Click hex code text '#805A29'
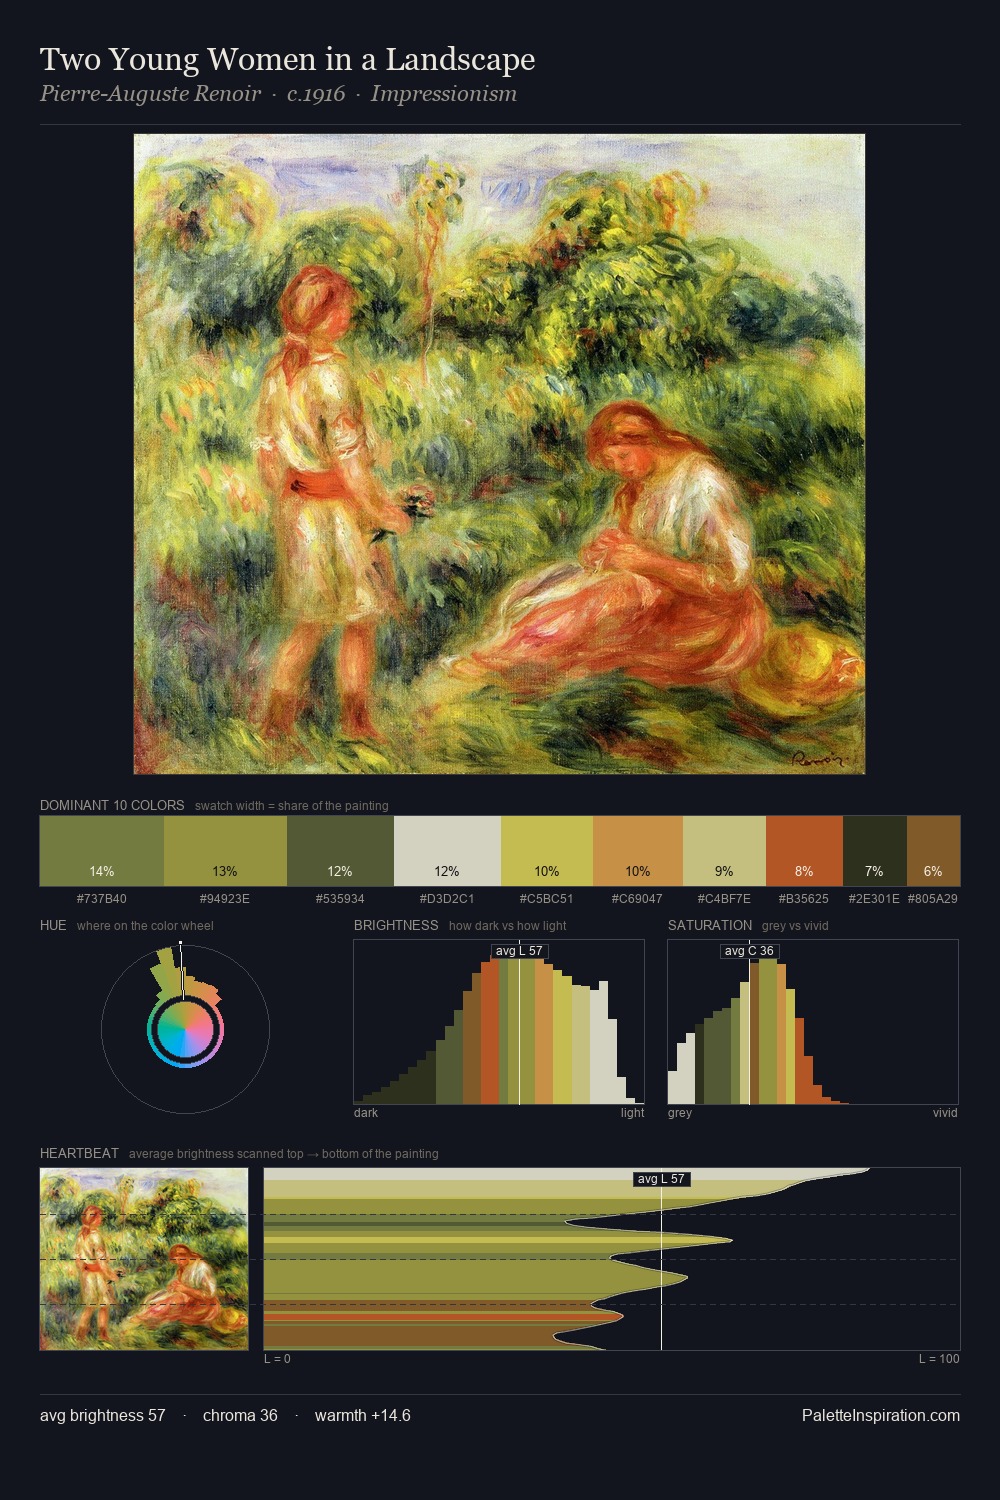1000x1500 pixels. click(x=933, y=898)
